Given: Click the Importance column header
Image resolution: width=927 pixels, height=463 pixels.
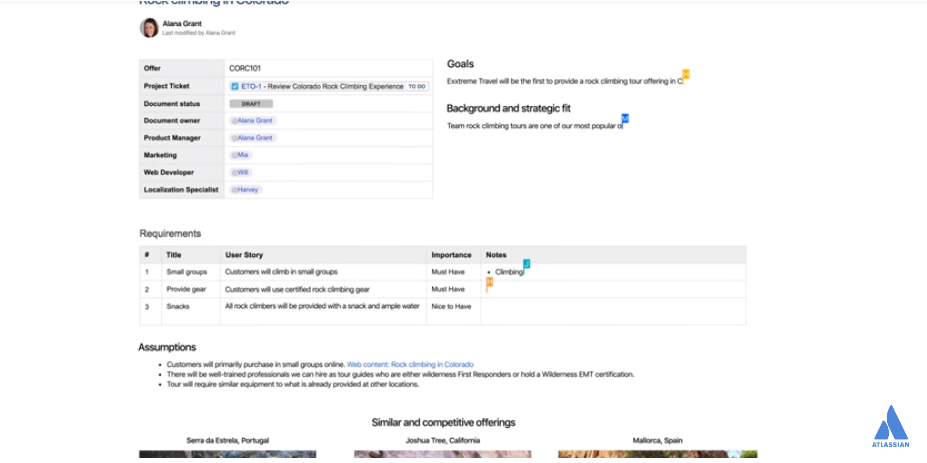Looking at the screenshot, I should pos(452,255).
